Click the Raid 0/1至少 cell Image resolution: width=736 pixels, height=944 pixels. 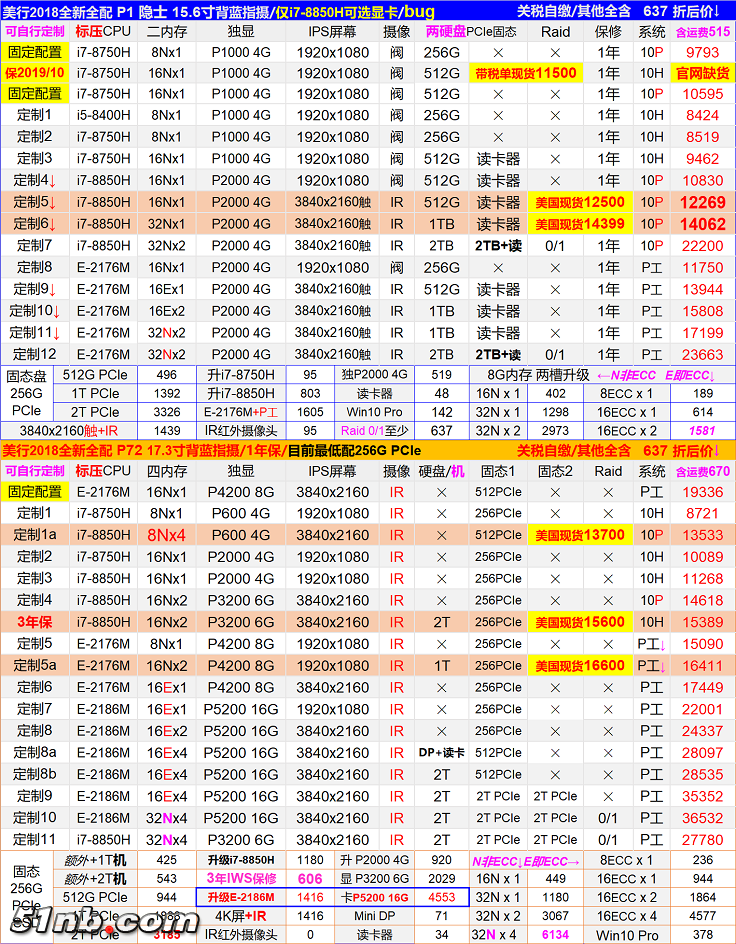[374, 430]
